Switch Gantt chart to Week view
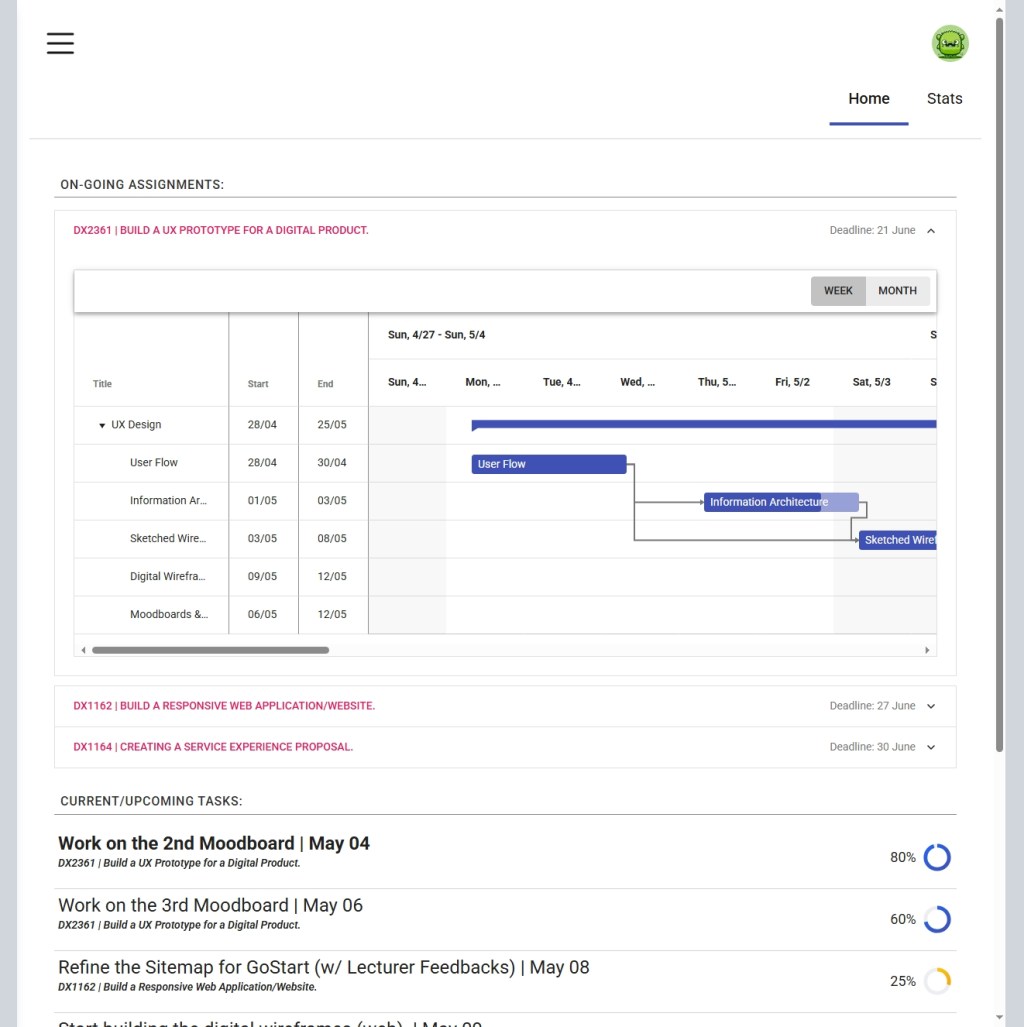Viewport: 1024px width, 1027px height. [x=838, y=291]
